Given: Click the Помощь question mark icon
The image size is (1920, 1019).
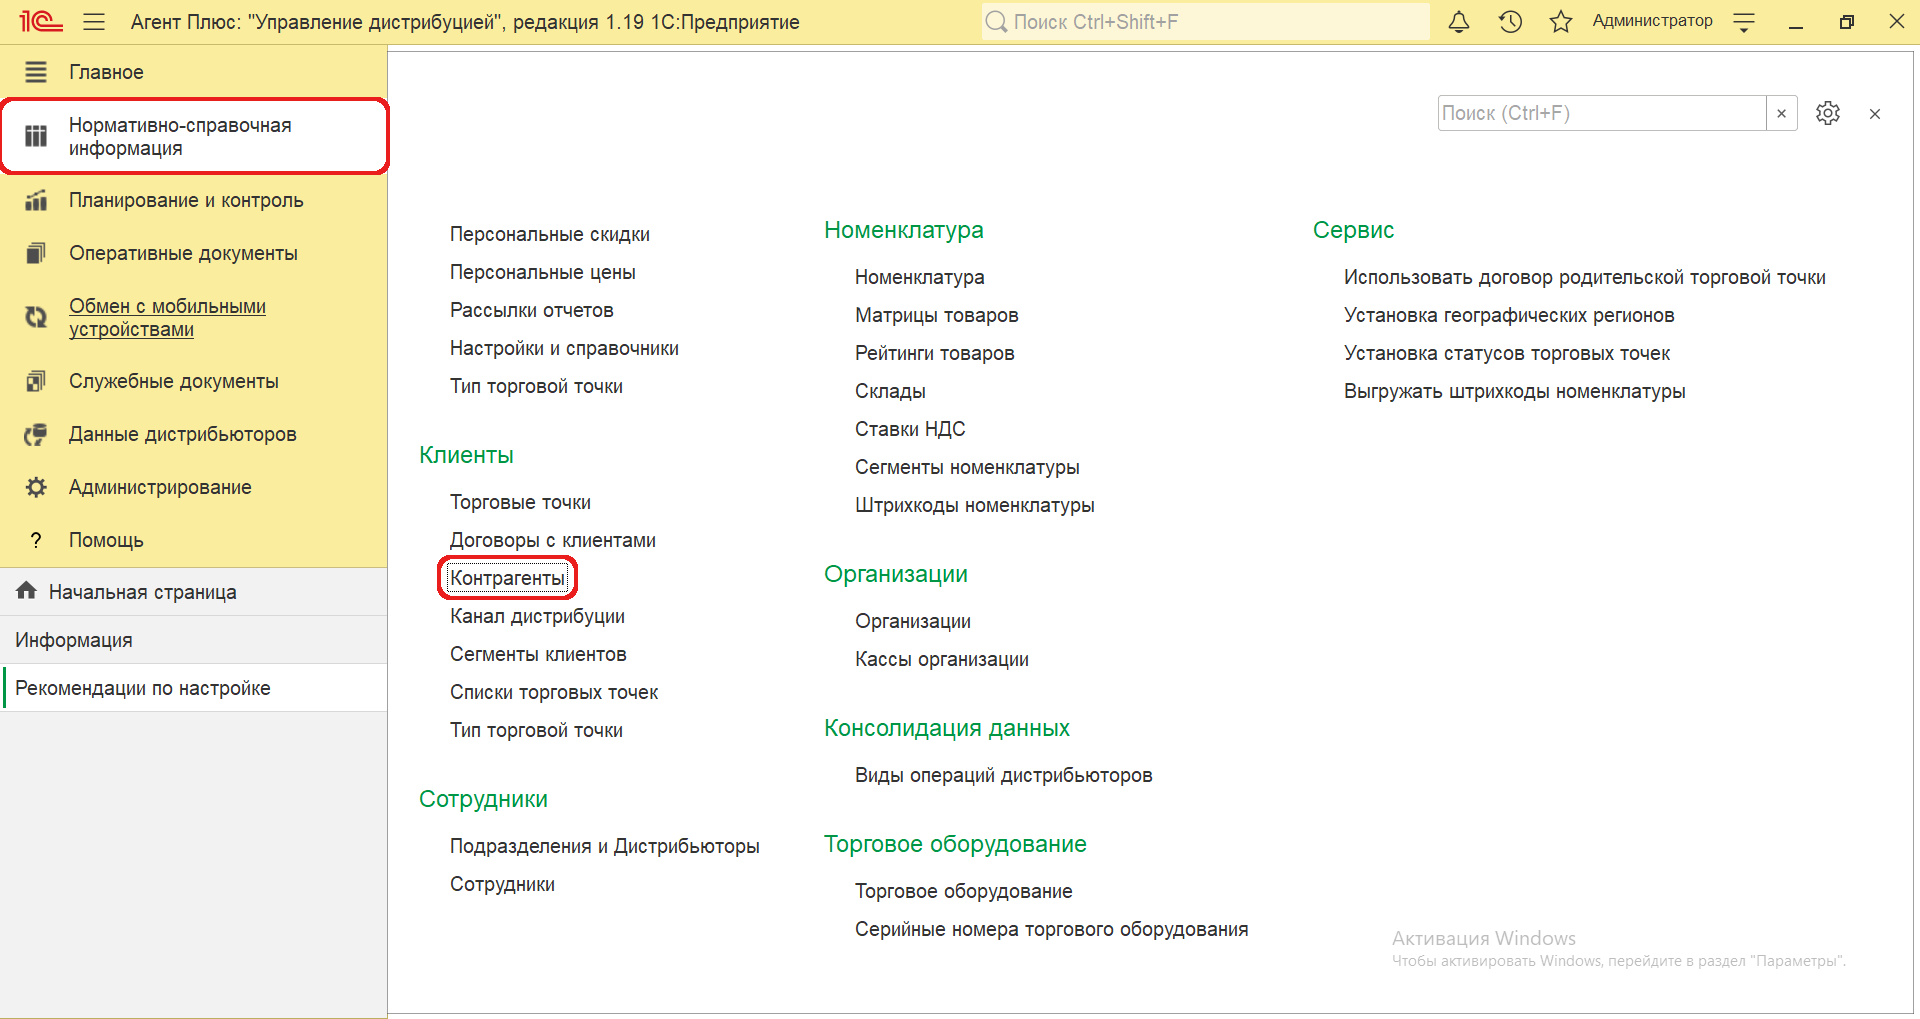Looking at the screenshot, I should (36, 540).
